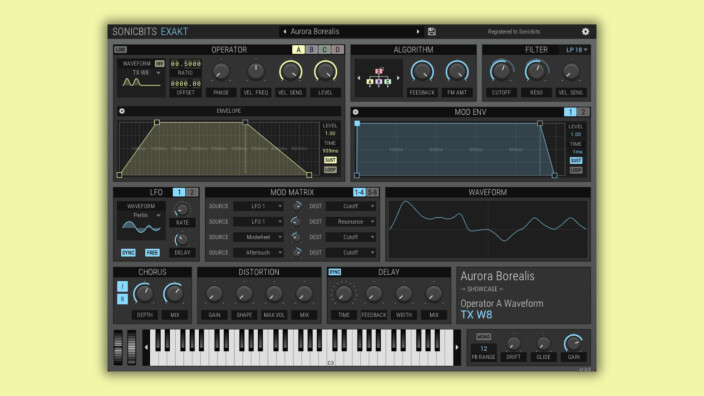Select operator tab D
This screenshot has width=704, height=396.
[x=337, y=50]
